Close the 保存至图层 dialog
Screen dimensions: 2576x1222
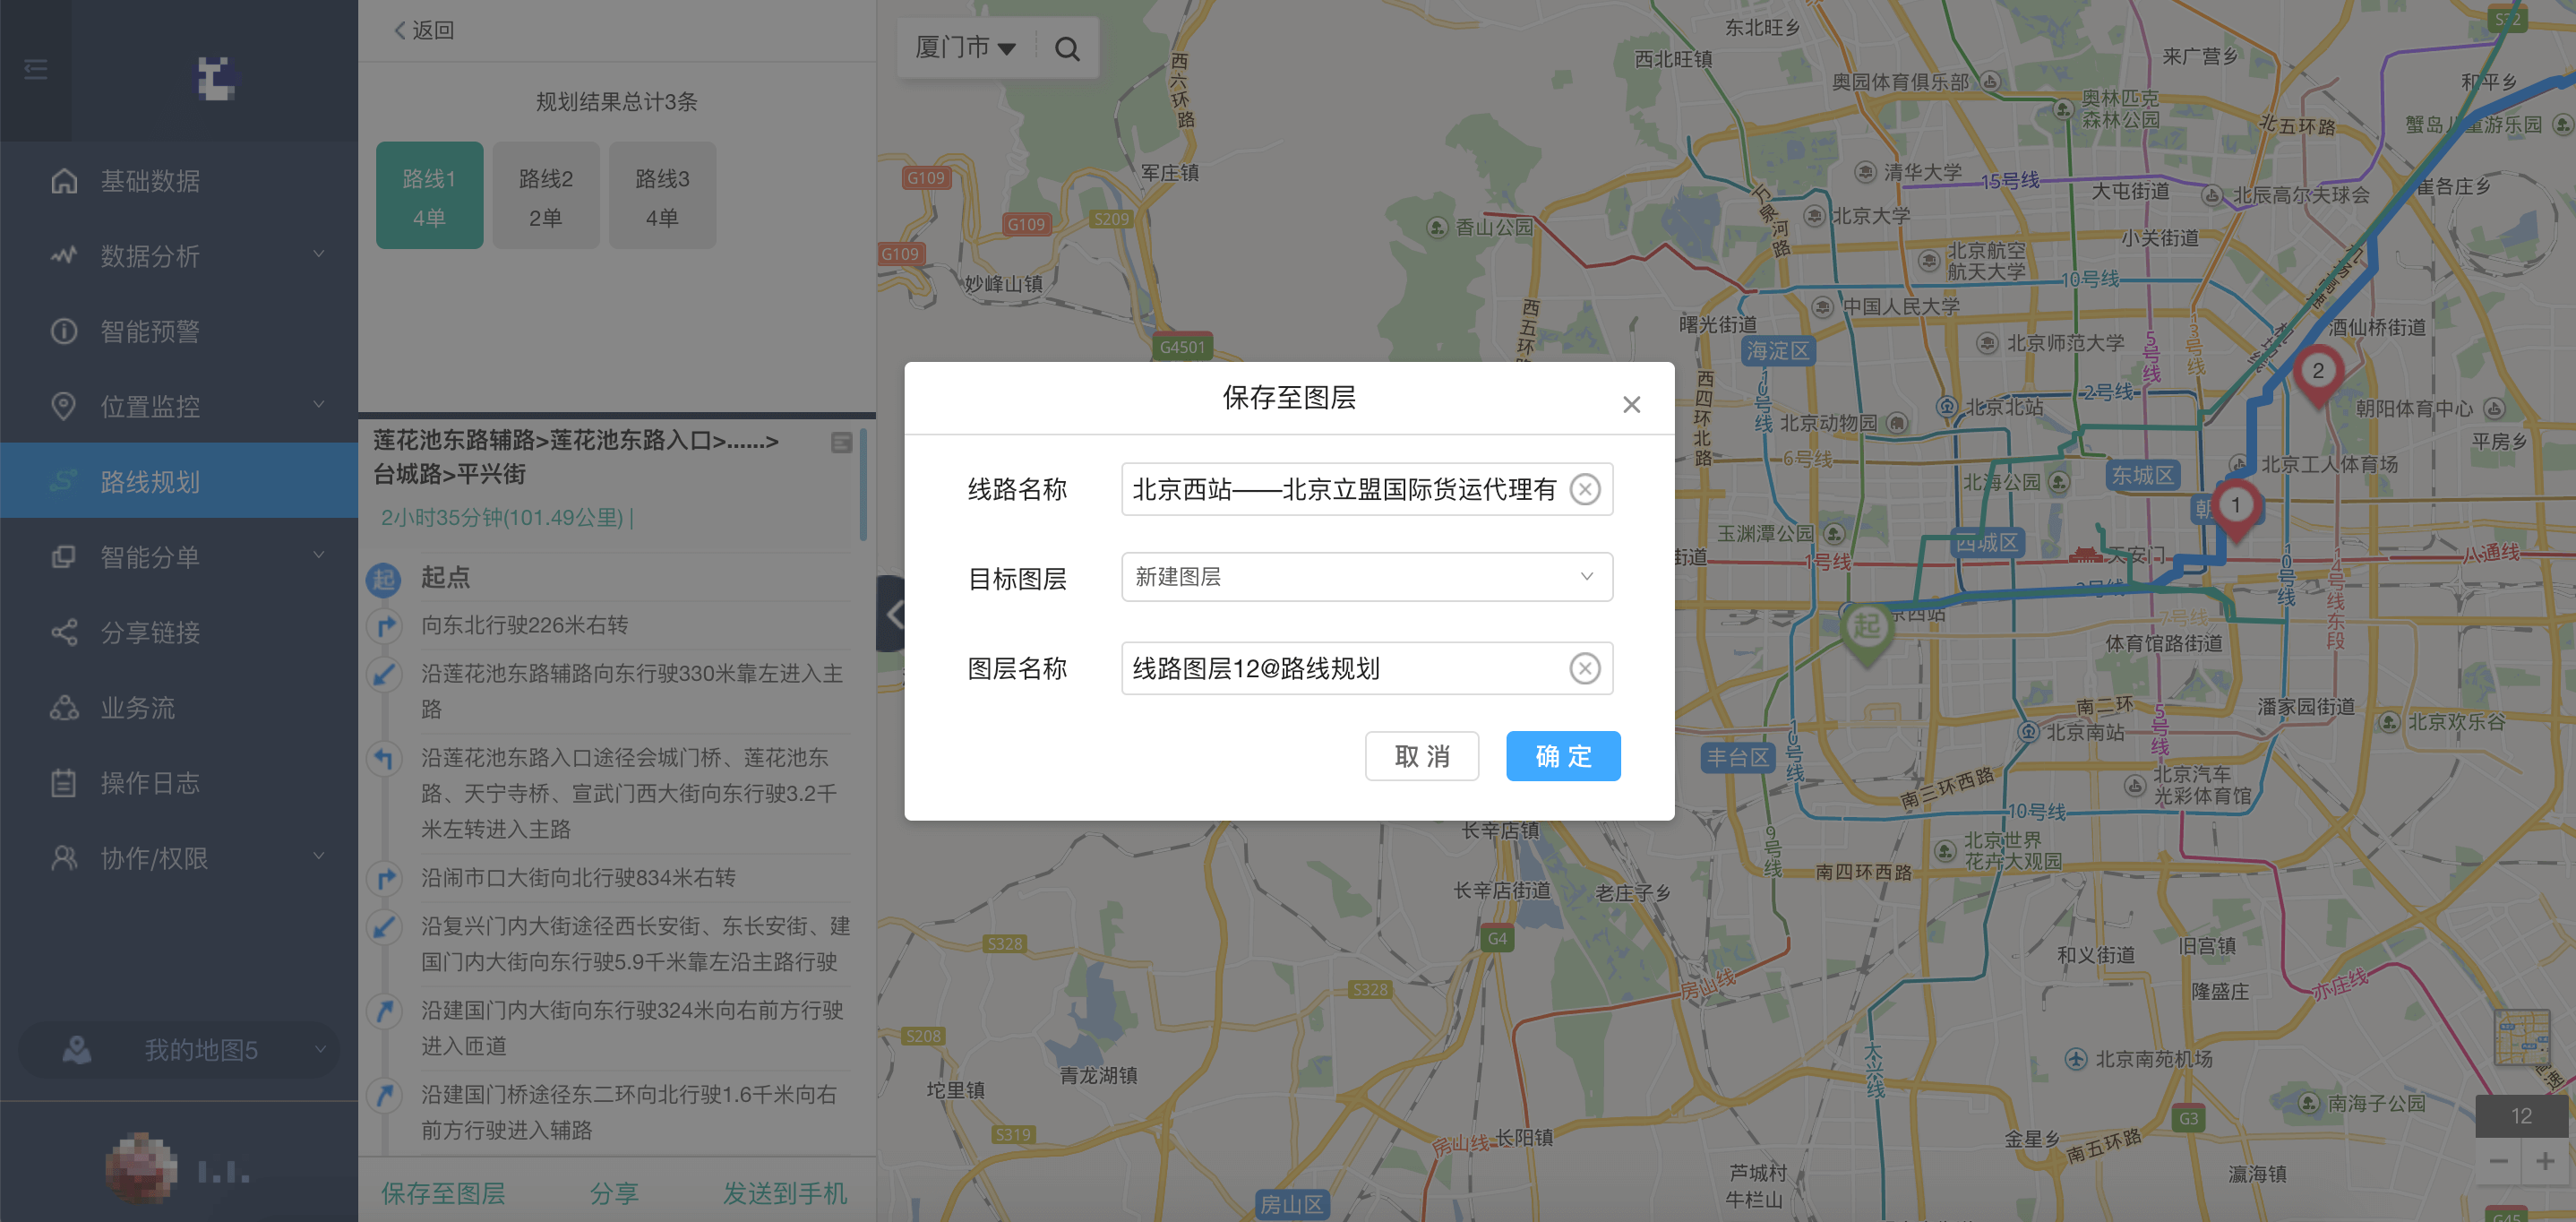[x=1631, y=404]
